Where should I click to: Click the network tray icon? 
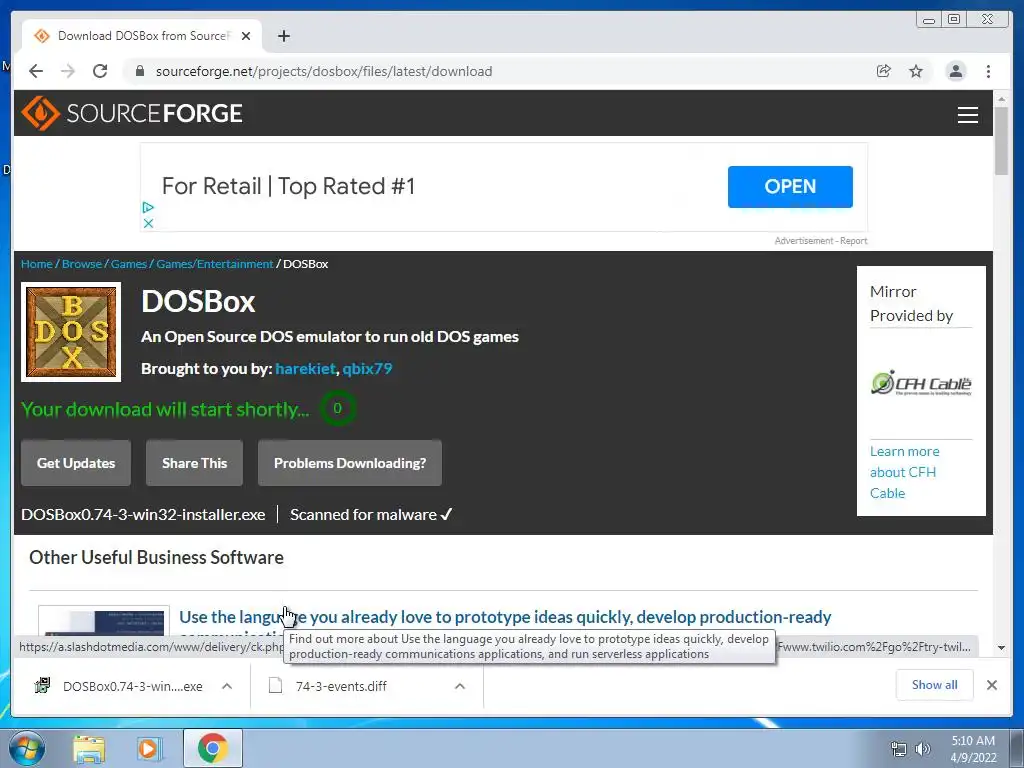(x=899, y=749)
